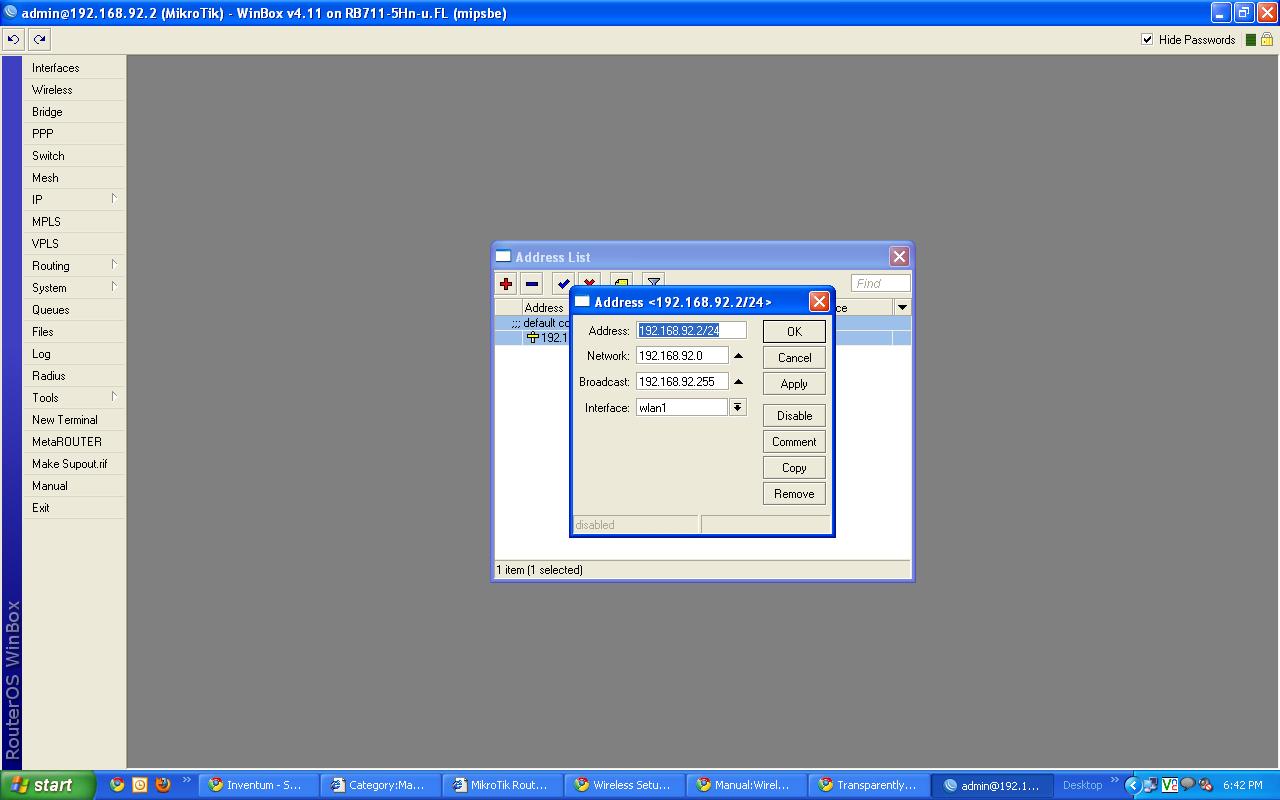Viewport: 1280px width, 800px height.
Task: Click Make Supout.rif in the sidebar
Action: pos(75,464)
